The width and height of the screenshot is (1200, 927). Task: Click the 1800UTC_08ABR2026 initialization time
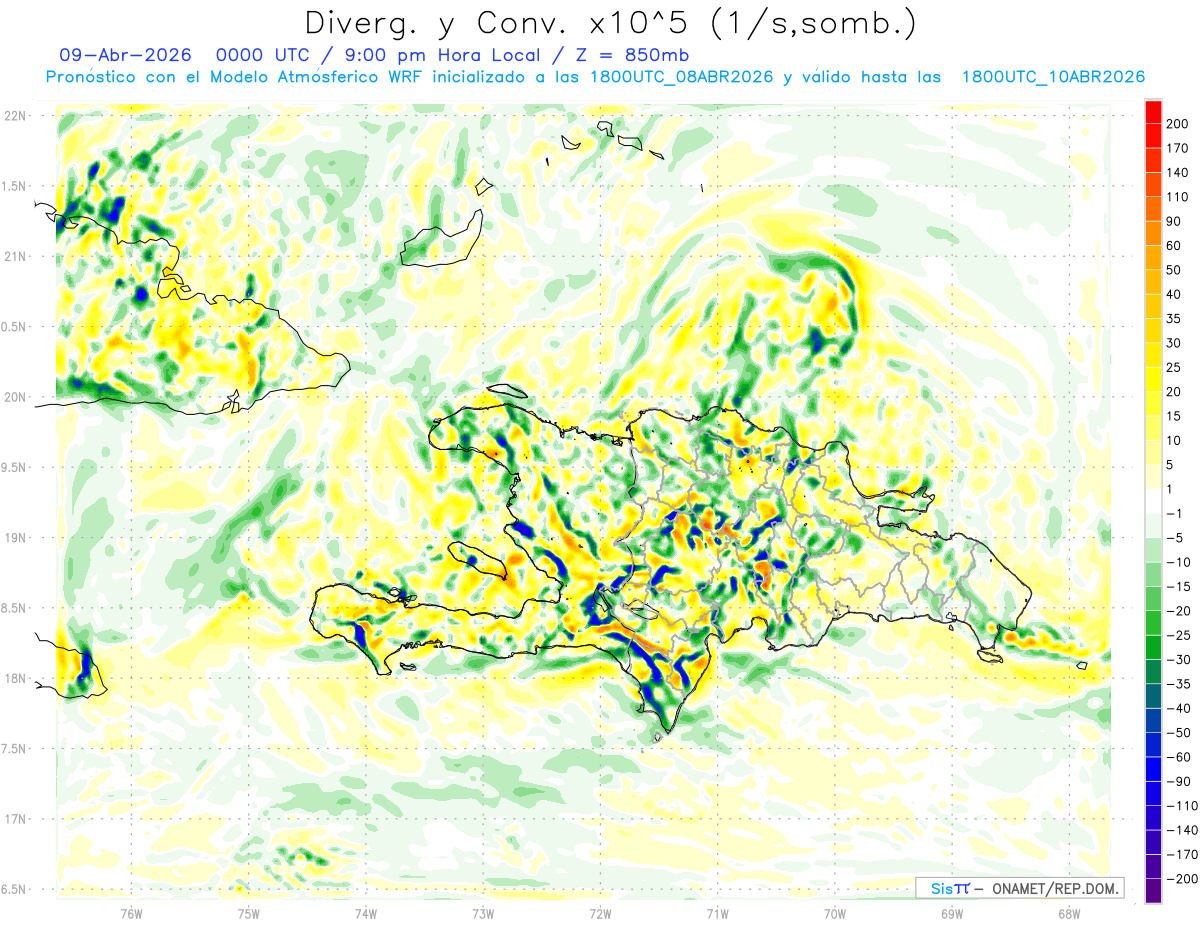(x=681, y=77)
